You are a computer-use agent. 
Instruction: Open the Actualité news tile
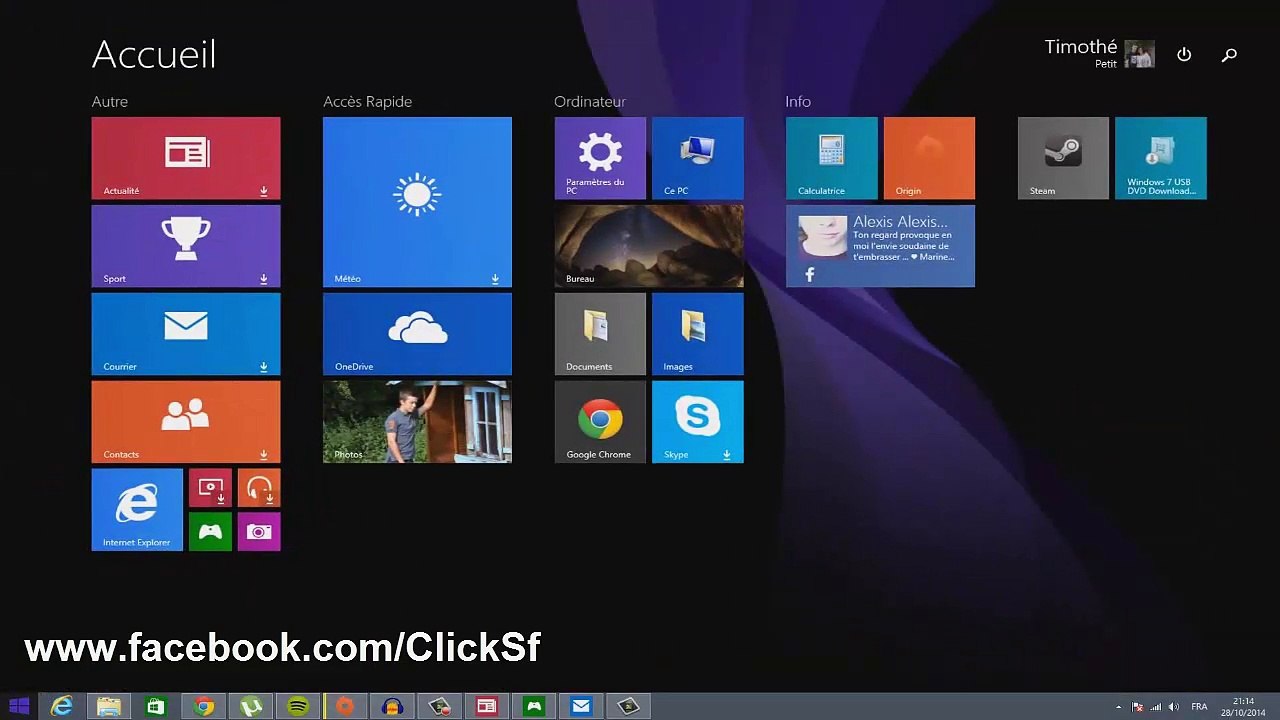pos(186,158)
